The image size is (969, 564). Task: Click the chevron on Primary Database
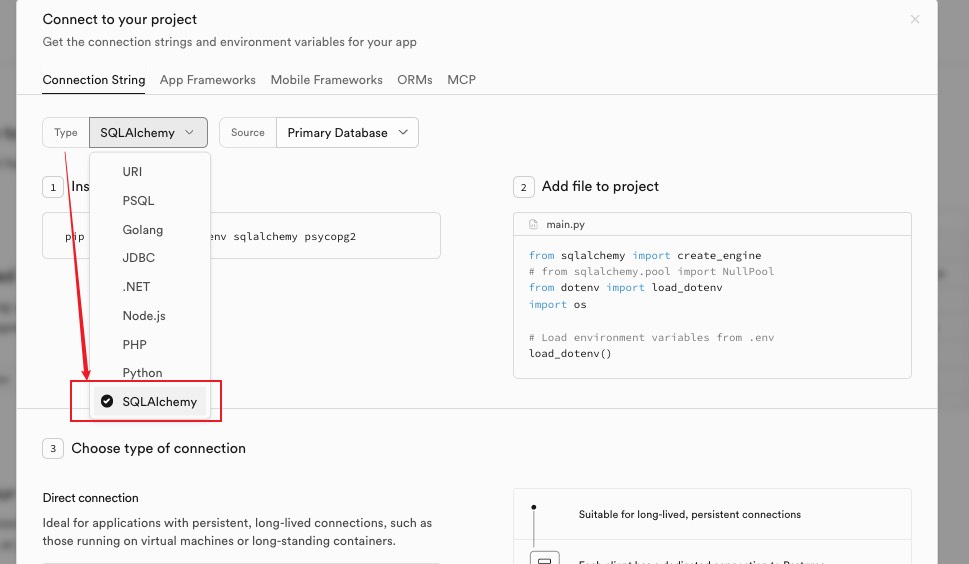tap(403, 133)
